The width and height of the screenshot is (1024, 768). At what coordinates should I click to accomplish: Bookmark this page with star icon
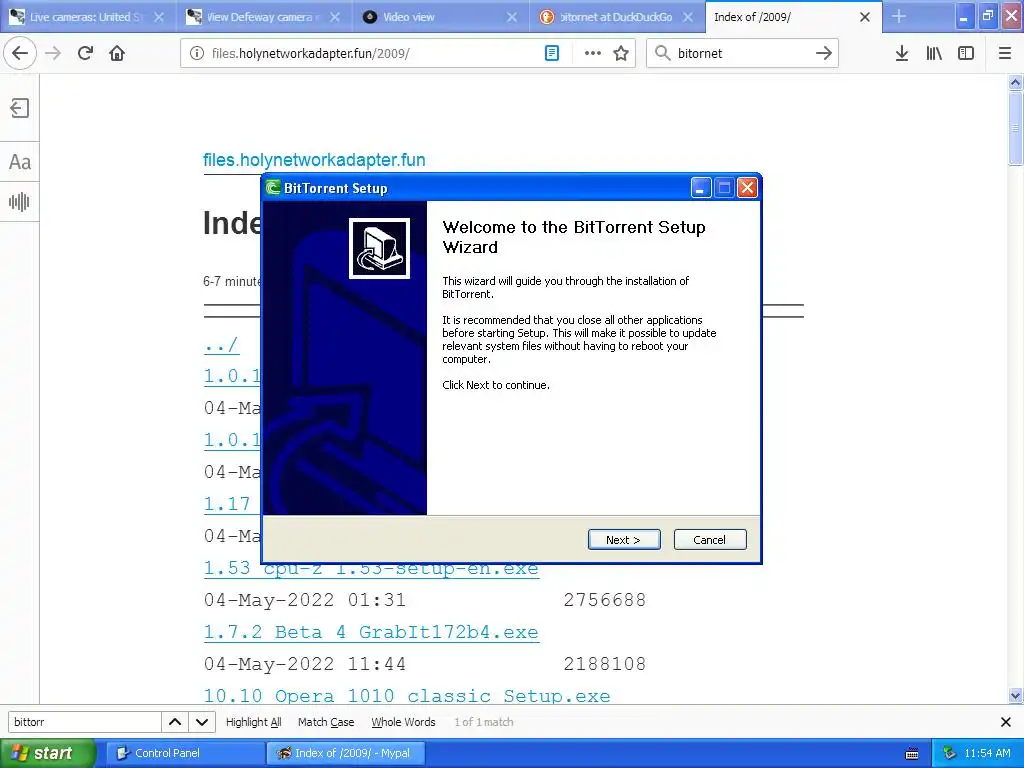click(621, 54)
